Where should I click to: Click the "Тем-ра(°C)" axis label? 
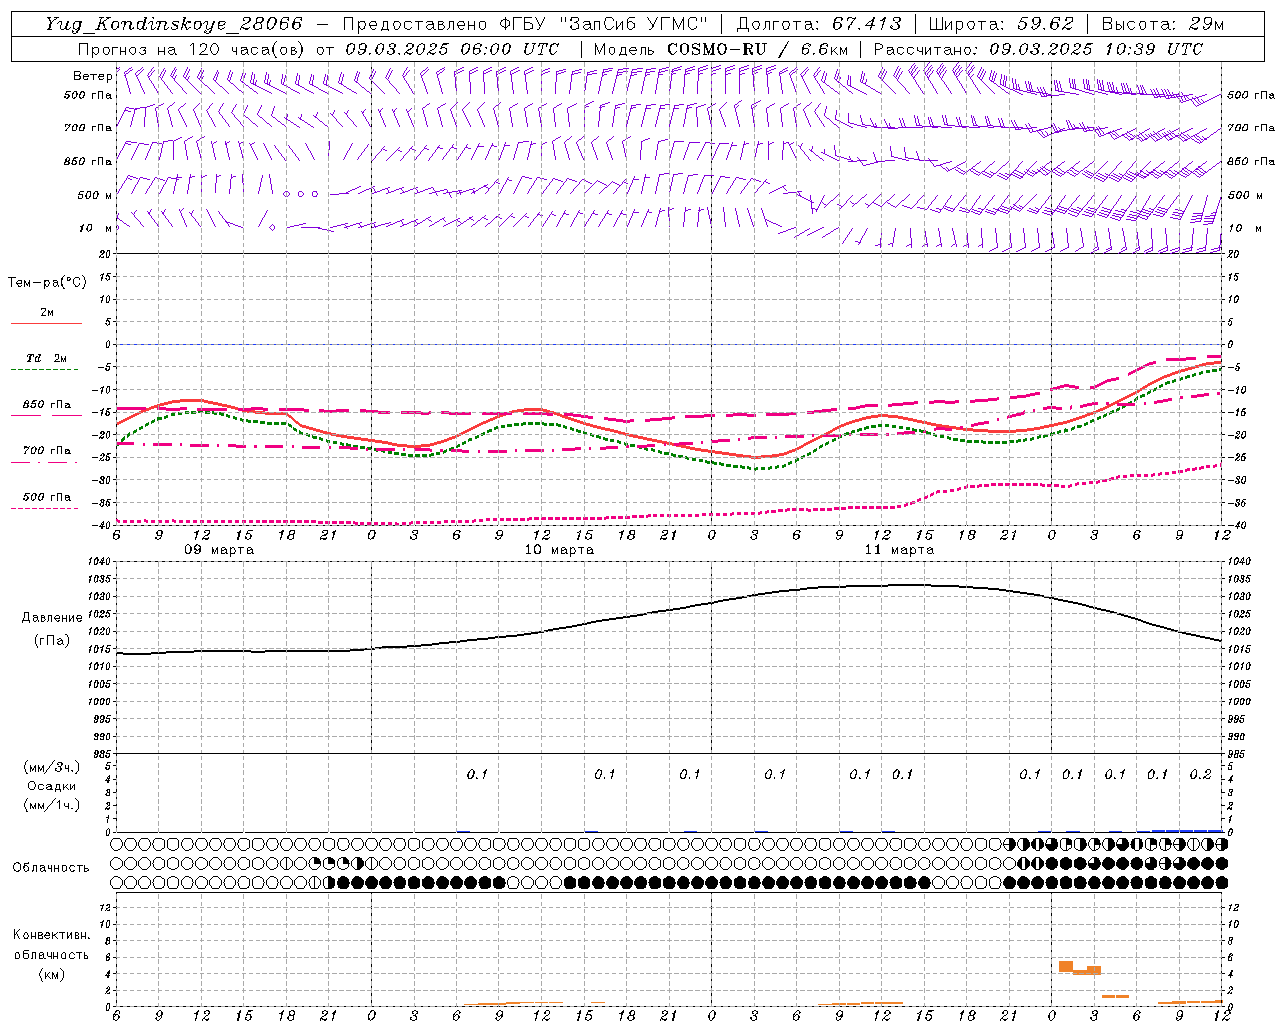pyautogui.click(x=47, y=283)
